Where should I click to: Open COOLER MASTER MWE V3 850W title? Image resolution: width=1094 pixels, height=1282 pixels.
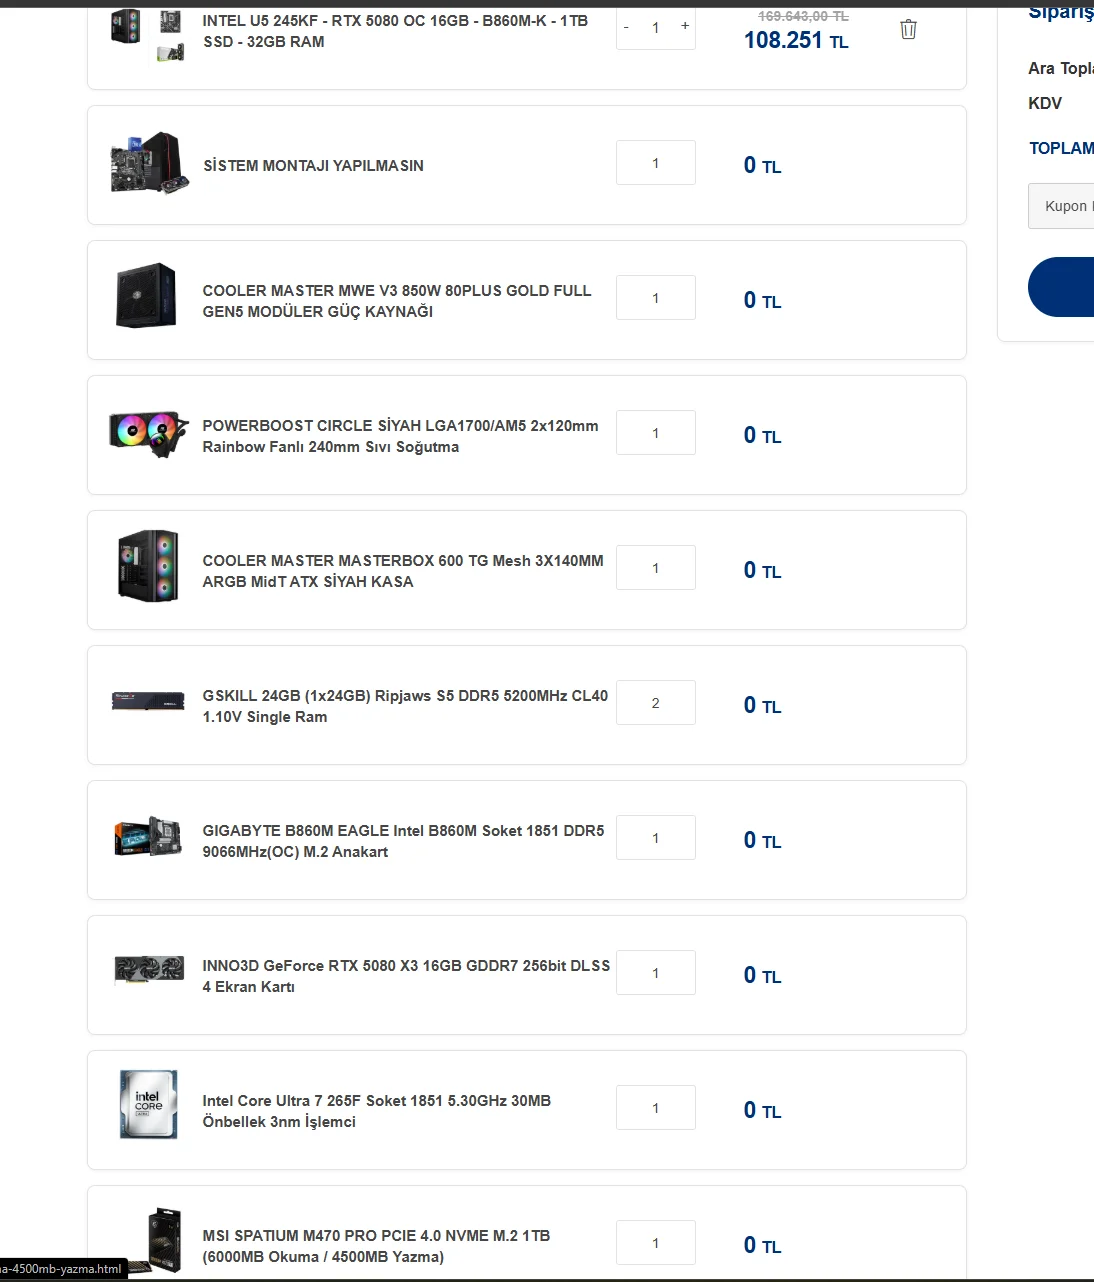pos(397,301)
